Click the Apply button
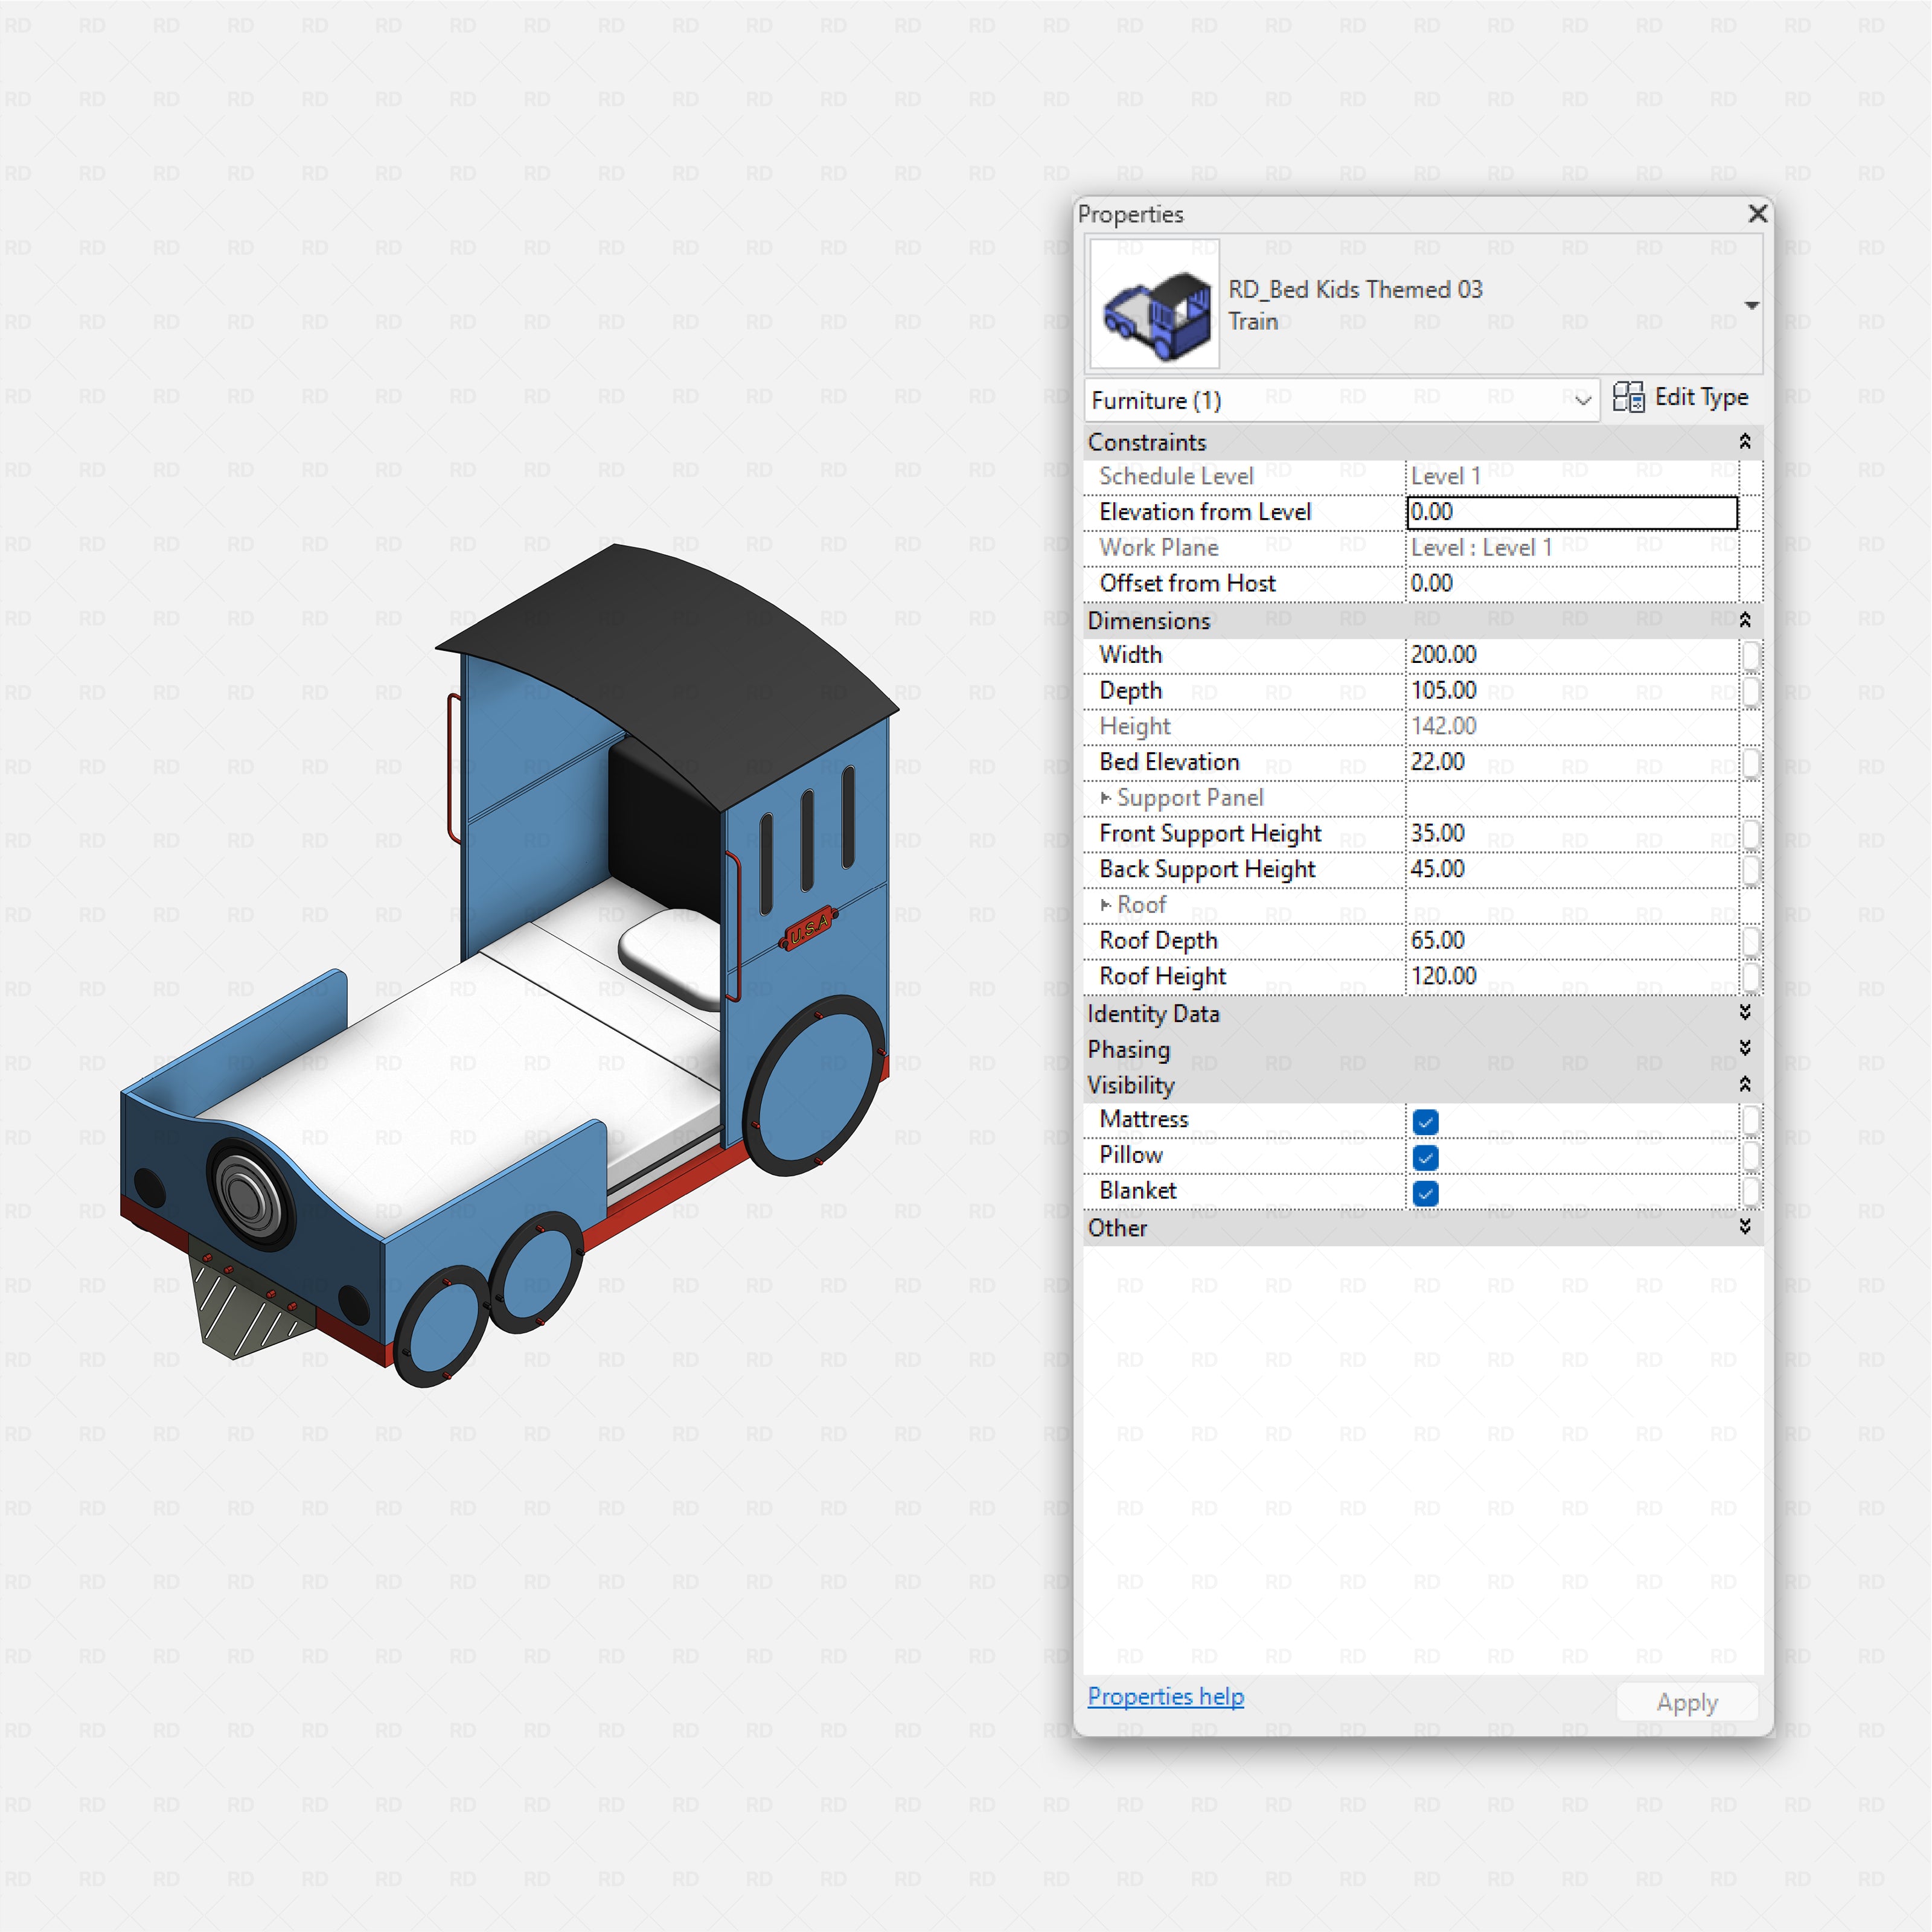Image resolution: width=1932 pixels, height=1932 pixels. 1687,1701
